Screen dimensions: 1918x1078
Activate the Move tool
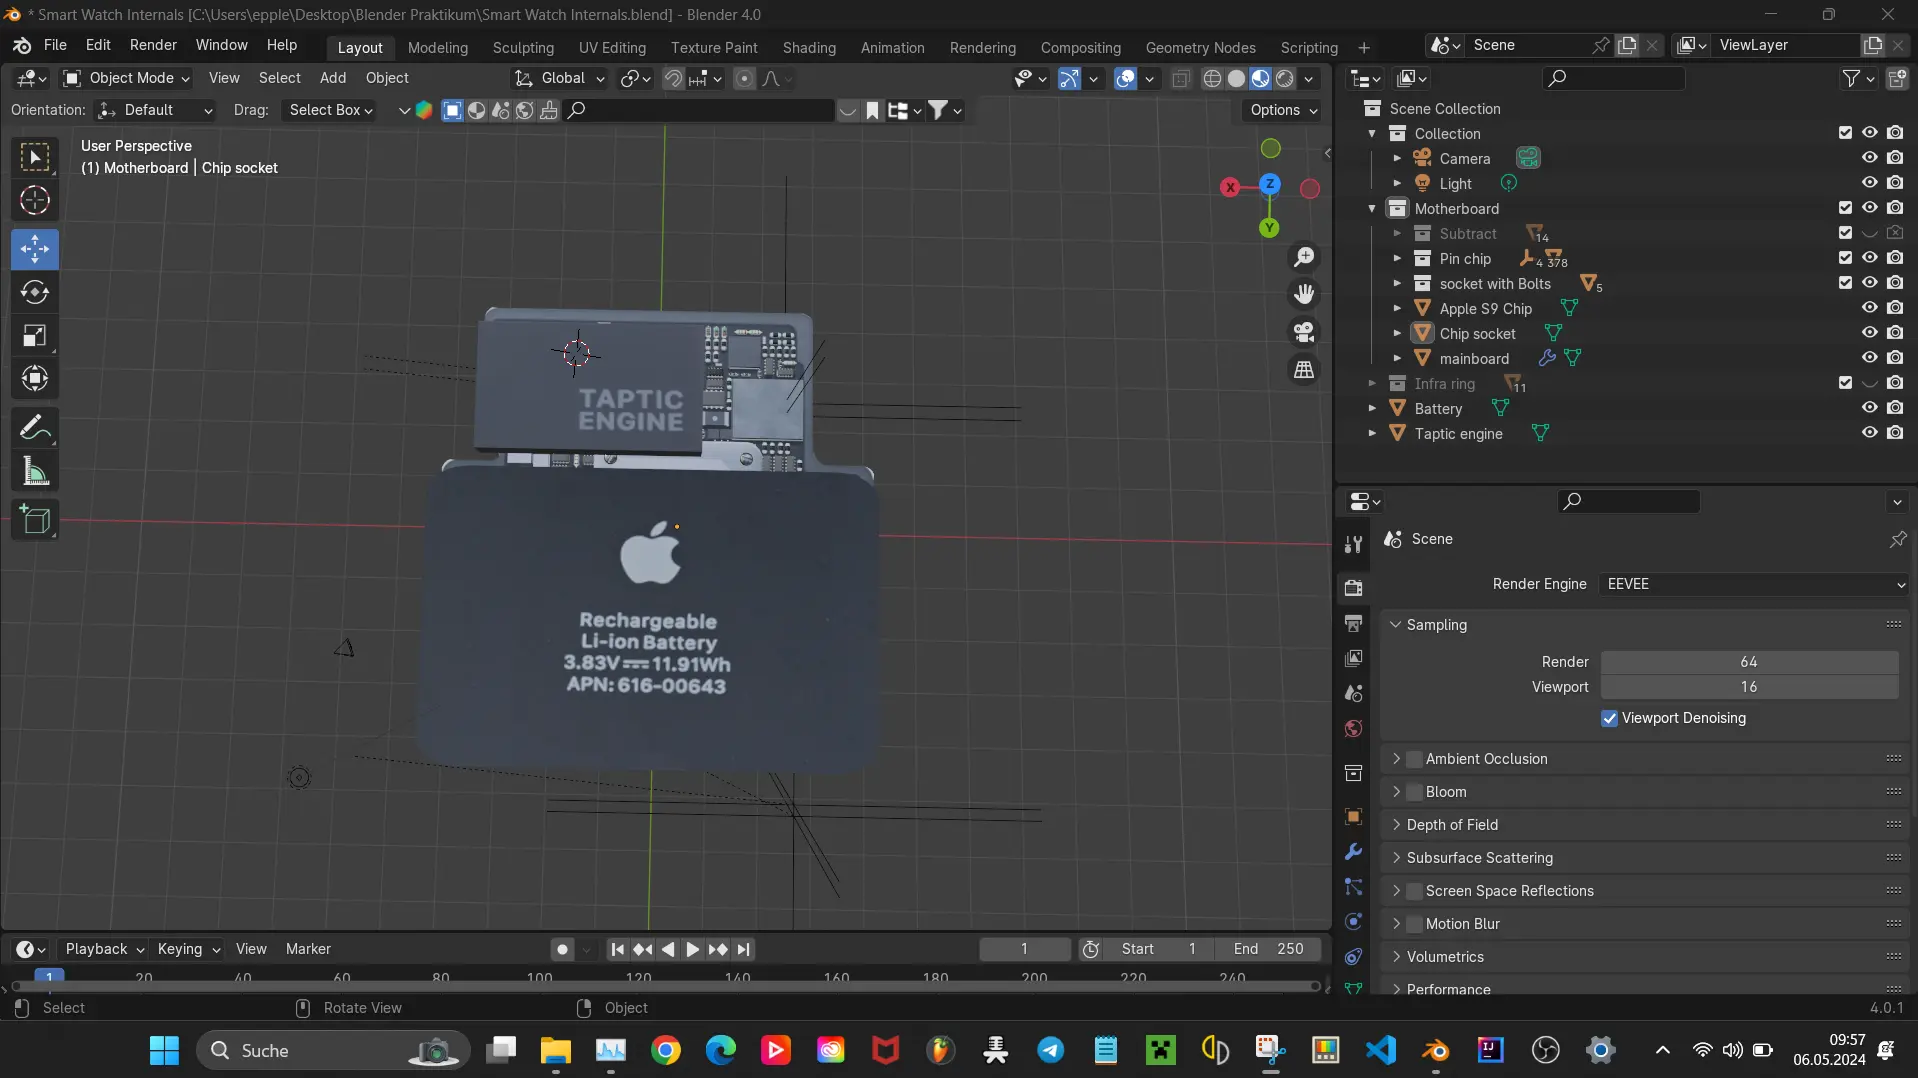35,249
